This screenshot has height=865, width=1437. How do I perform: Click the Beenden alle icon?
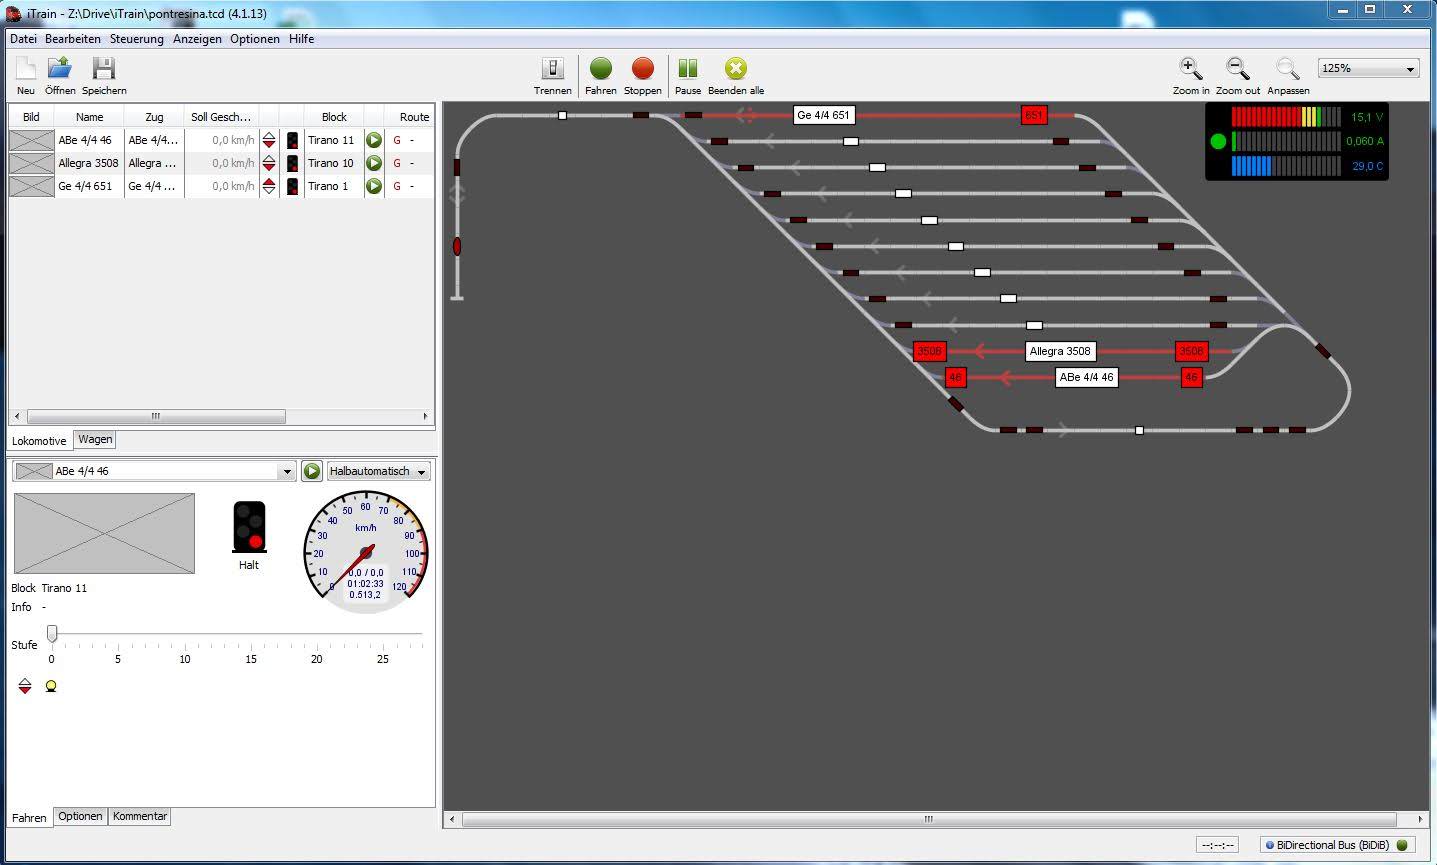735,69
